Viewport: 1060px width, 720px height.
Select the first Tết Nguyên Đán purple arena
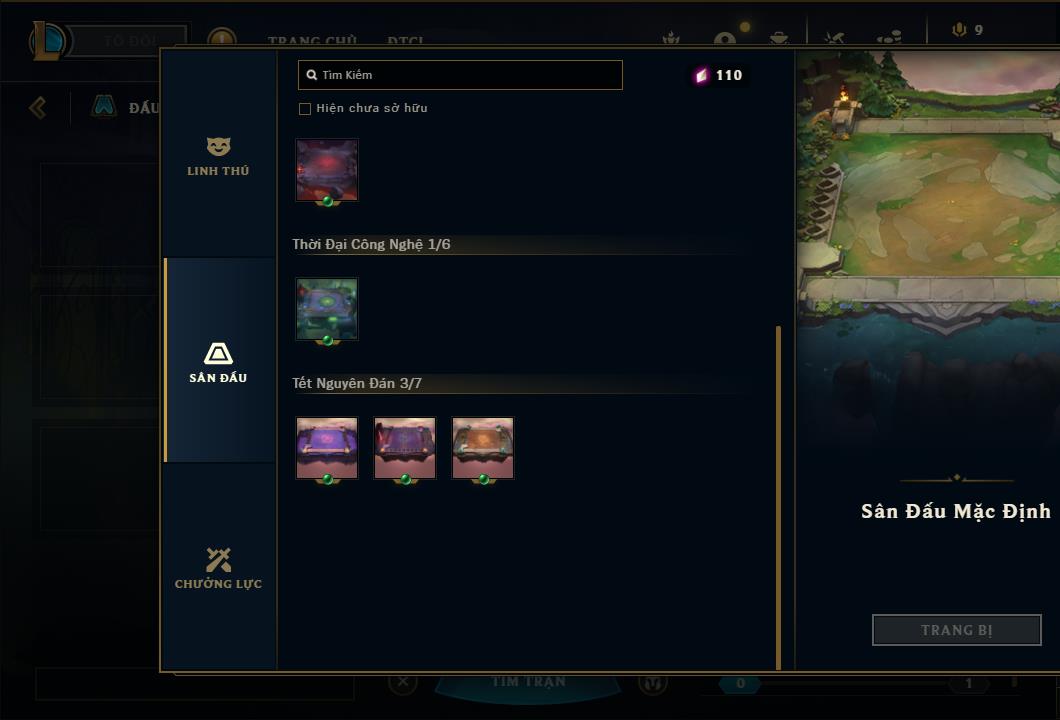(x=327, y=448)
